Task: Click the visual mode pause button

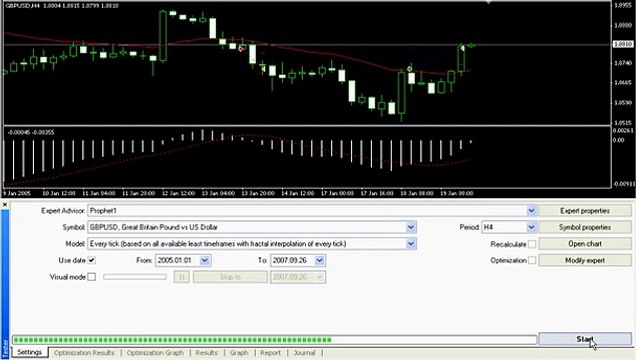Action: click(181, 277)
